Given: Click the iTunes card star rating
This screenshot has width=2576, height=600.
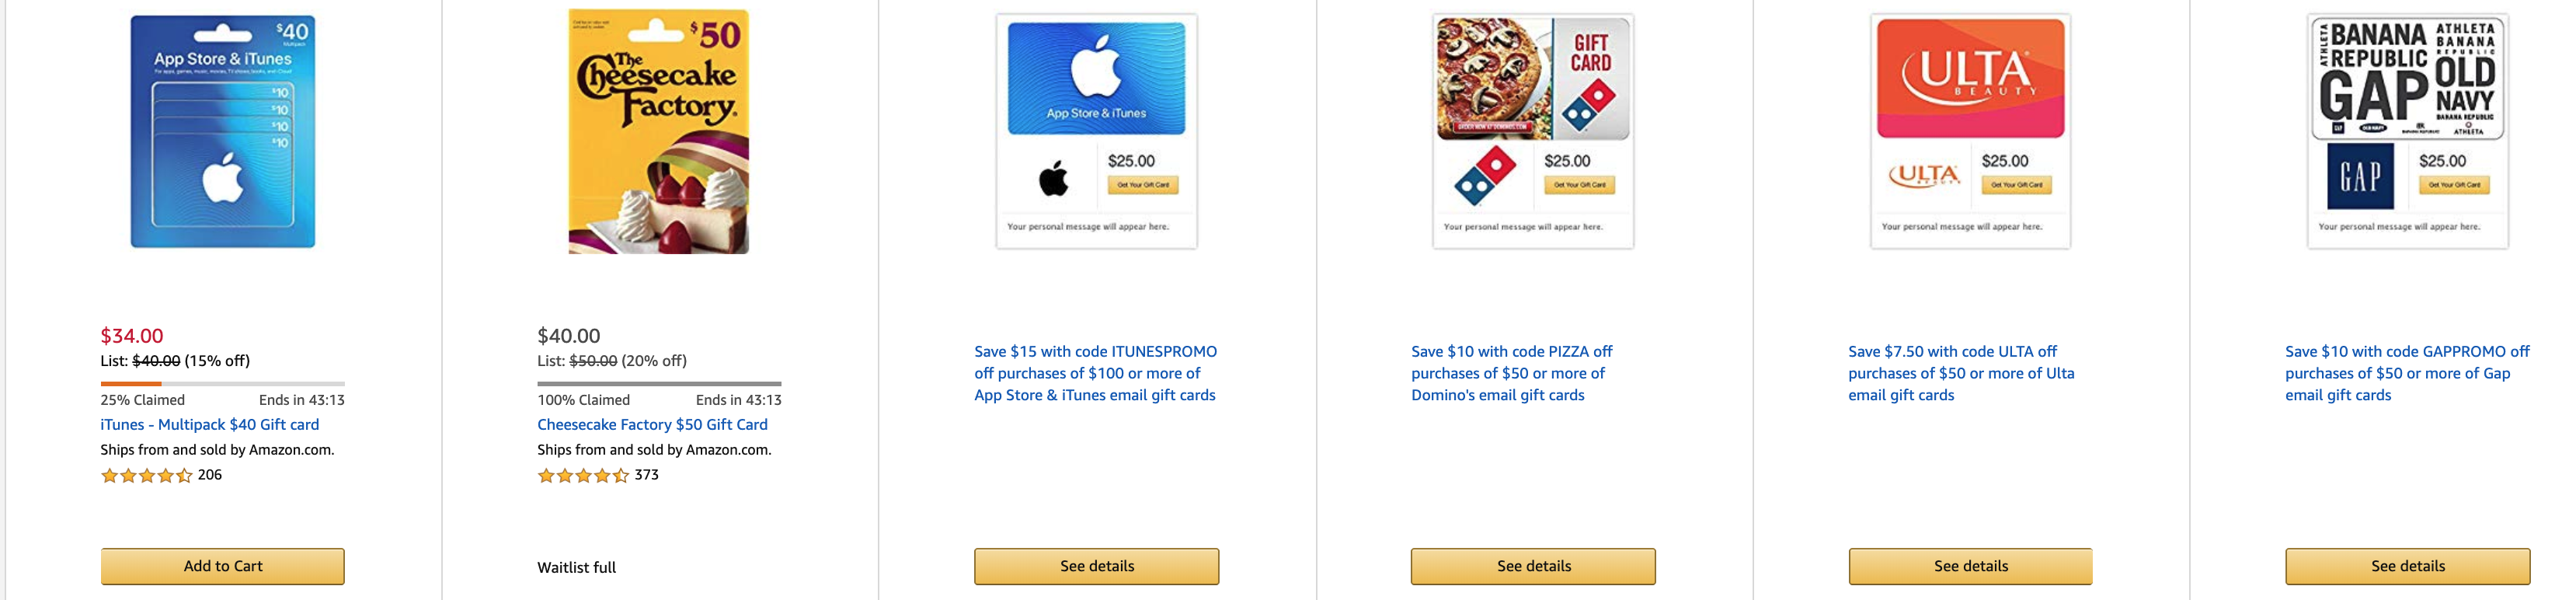Looking at the screenshot, I should click(146, 476).
